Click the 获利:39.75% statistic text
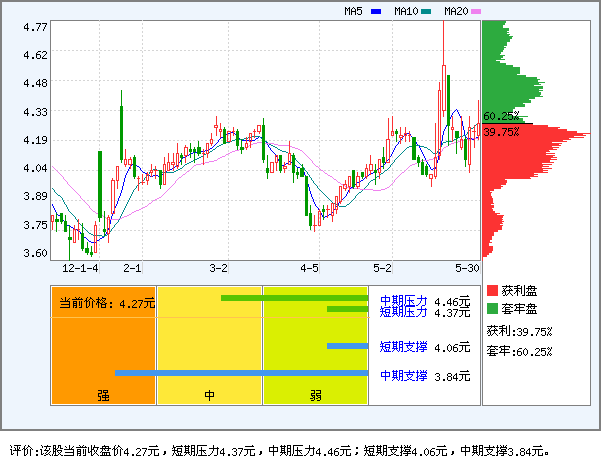This screenshot has height=456, width=601. point(519,331)
